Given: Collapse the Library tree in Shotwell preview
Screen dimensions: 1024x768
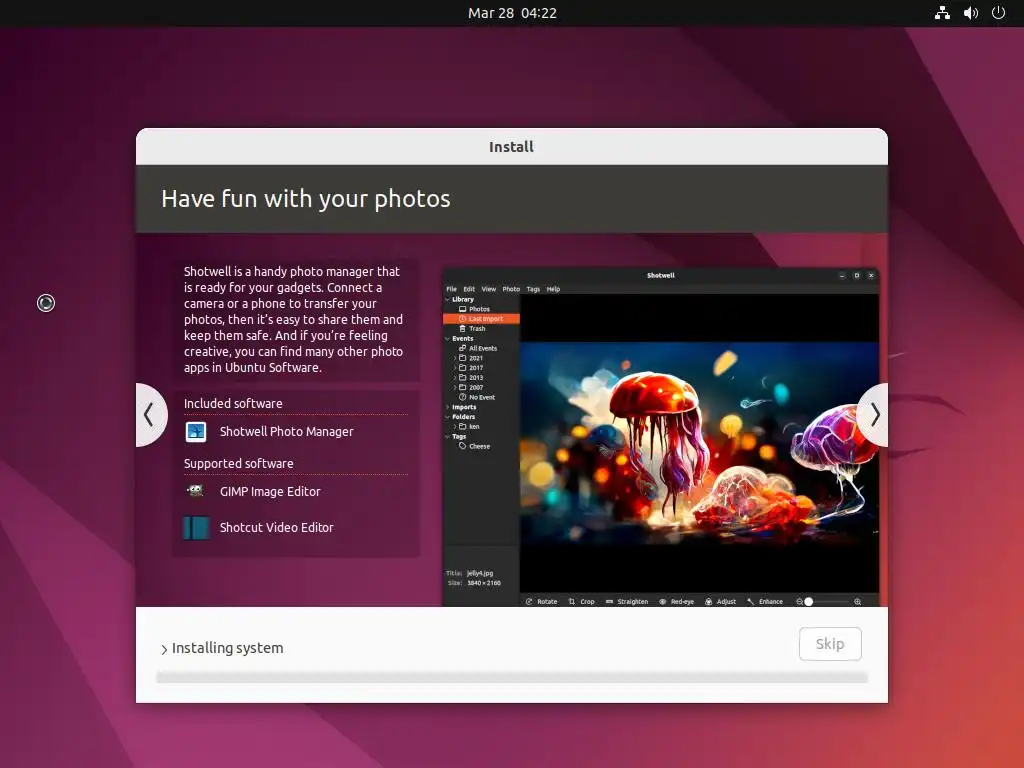Looking at the screenshot, I should [x=448, y=299].
